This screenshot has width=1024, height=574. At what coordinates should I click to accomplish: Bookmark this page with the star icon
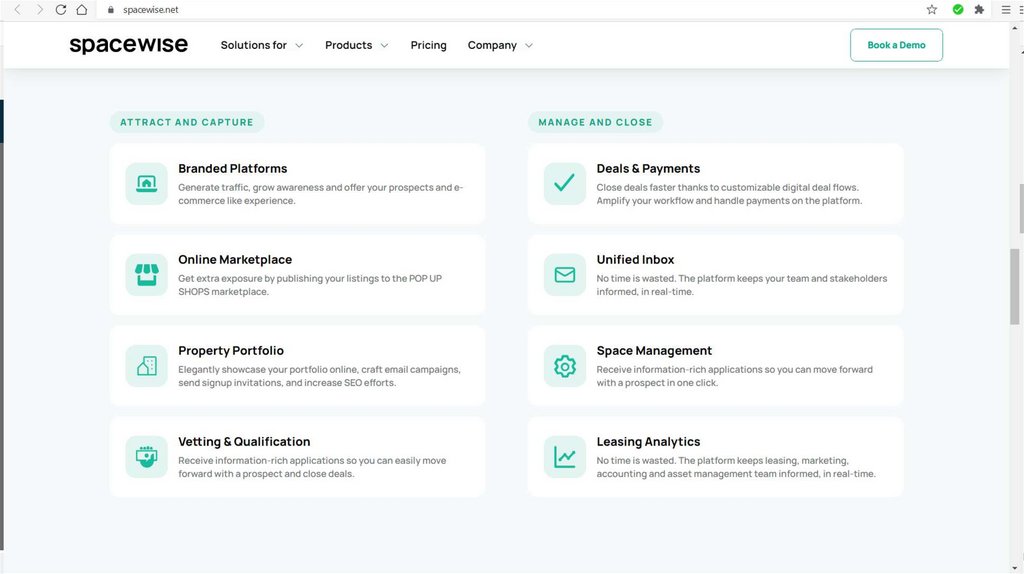932,10
